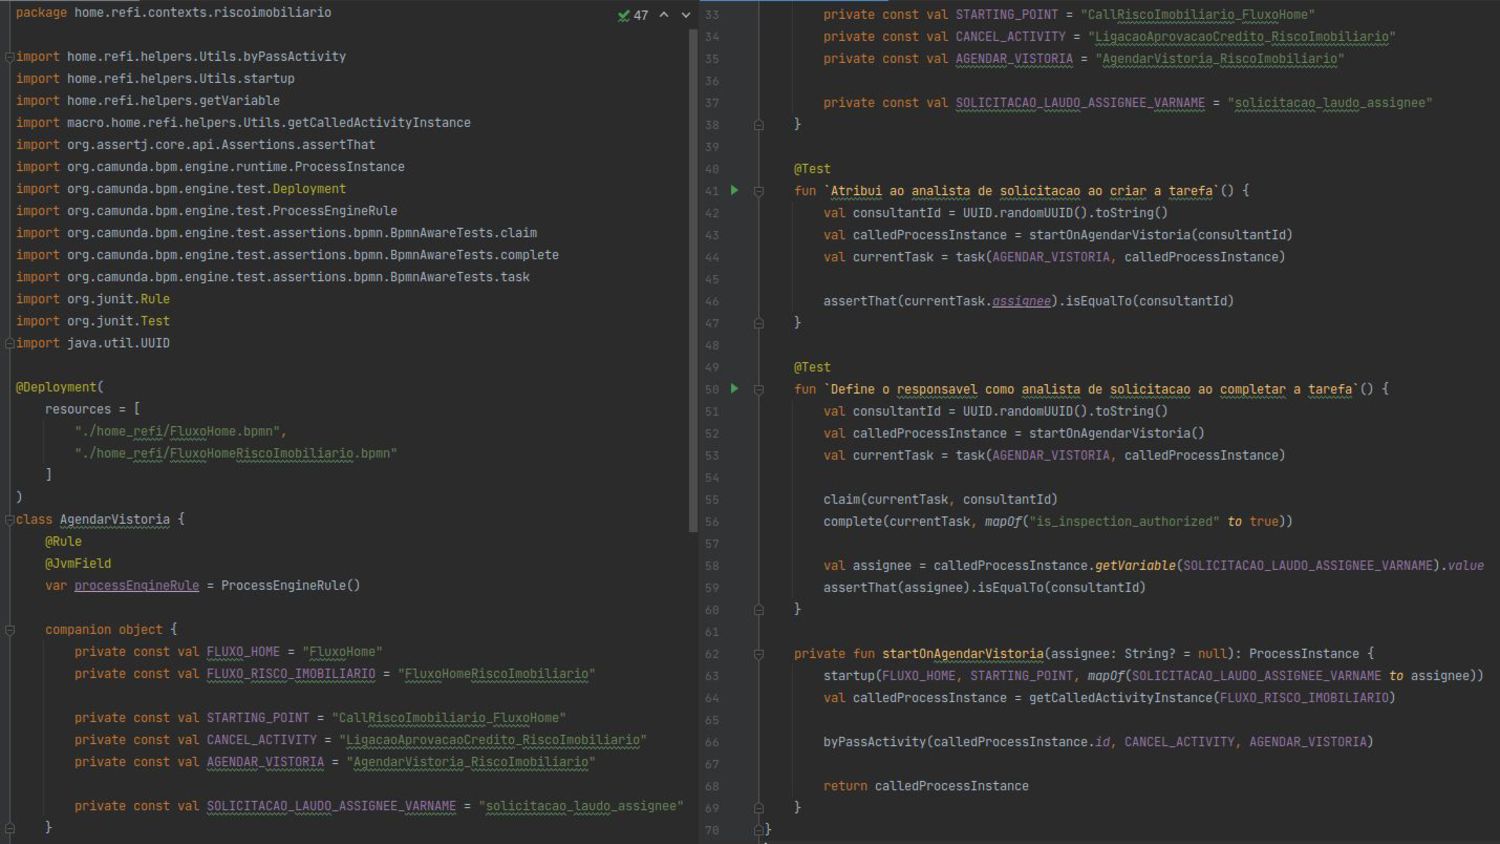This screenshot has height=844, width=1500.
Task: Run the 'Atribui ao analista' test gutter icon
Action: click(734, 190)
